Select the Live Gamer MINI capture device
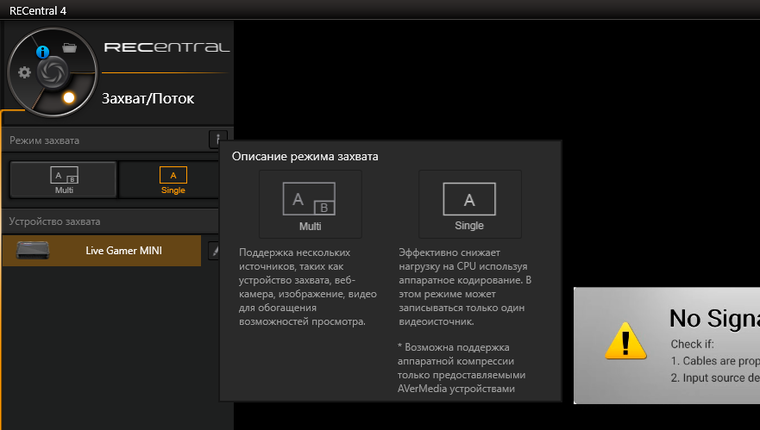This screenshot has height=430, width=760. (x=102, y=251)
